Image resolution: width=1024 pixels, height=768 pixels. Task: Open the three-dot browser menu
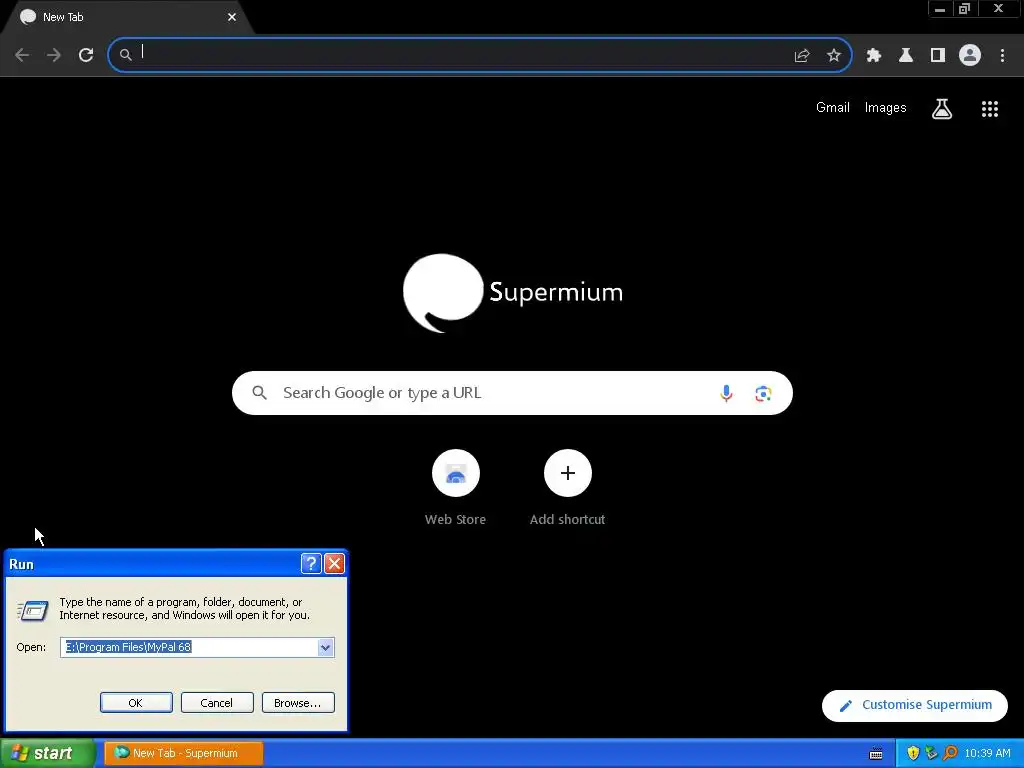coord(1002,56)
